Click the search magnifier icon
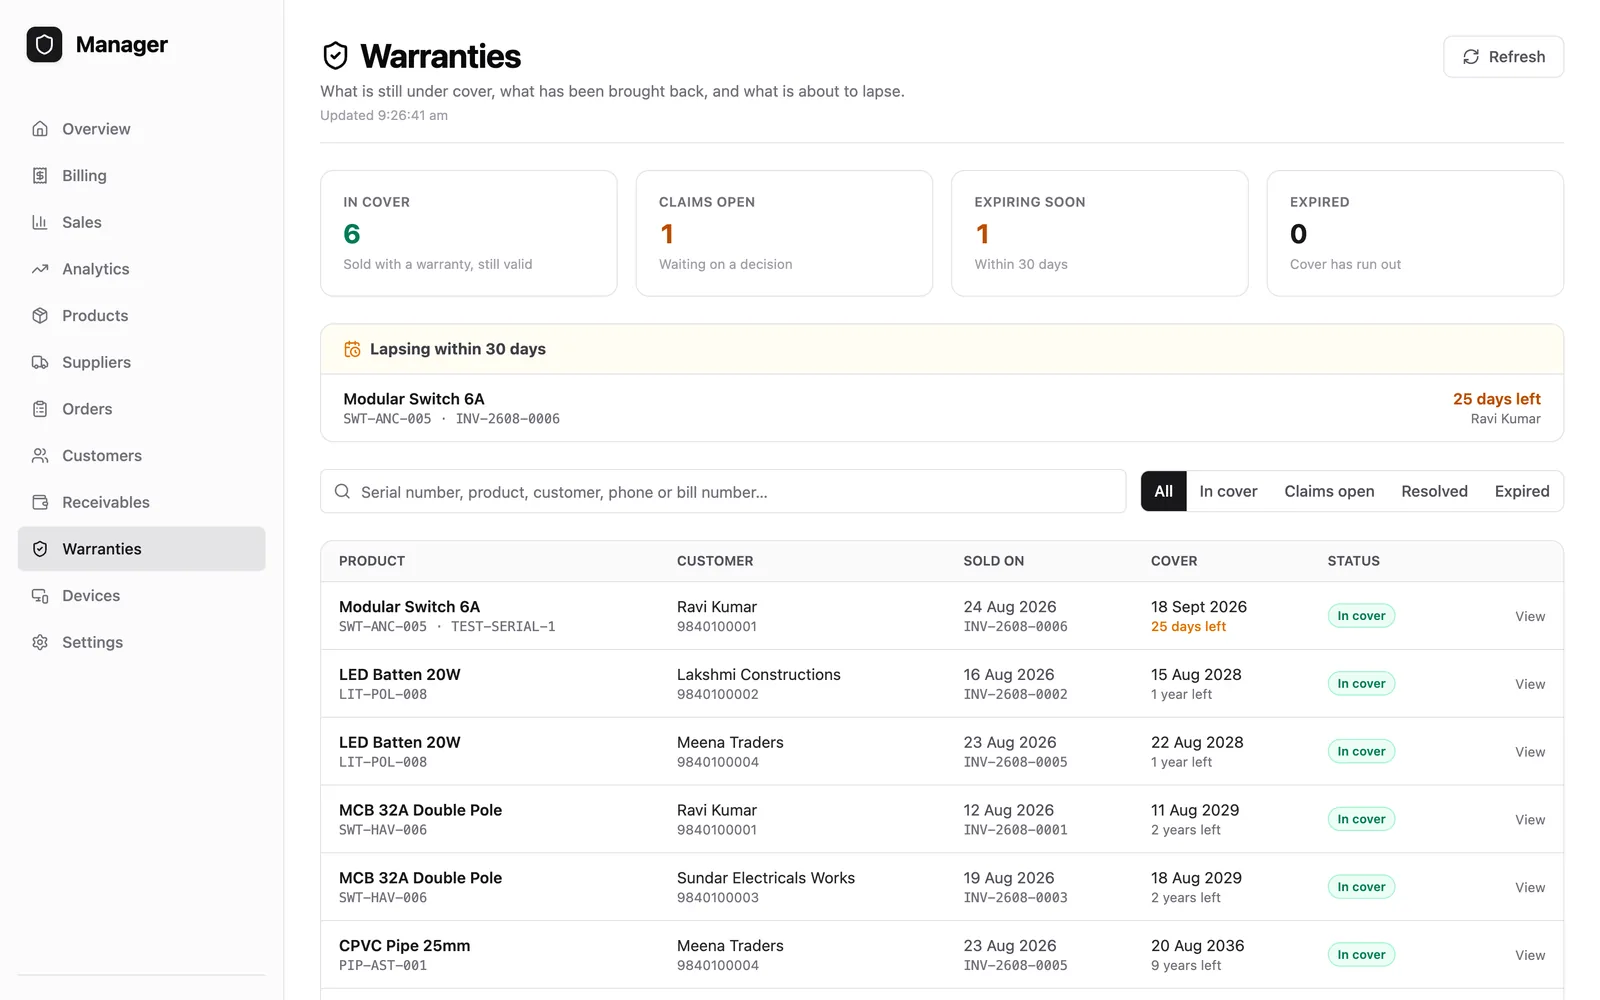 coord(342,491)
